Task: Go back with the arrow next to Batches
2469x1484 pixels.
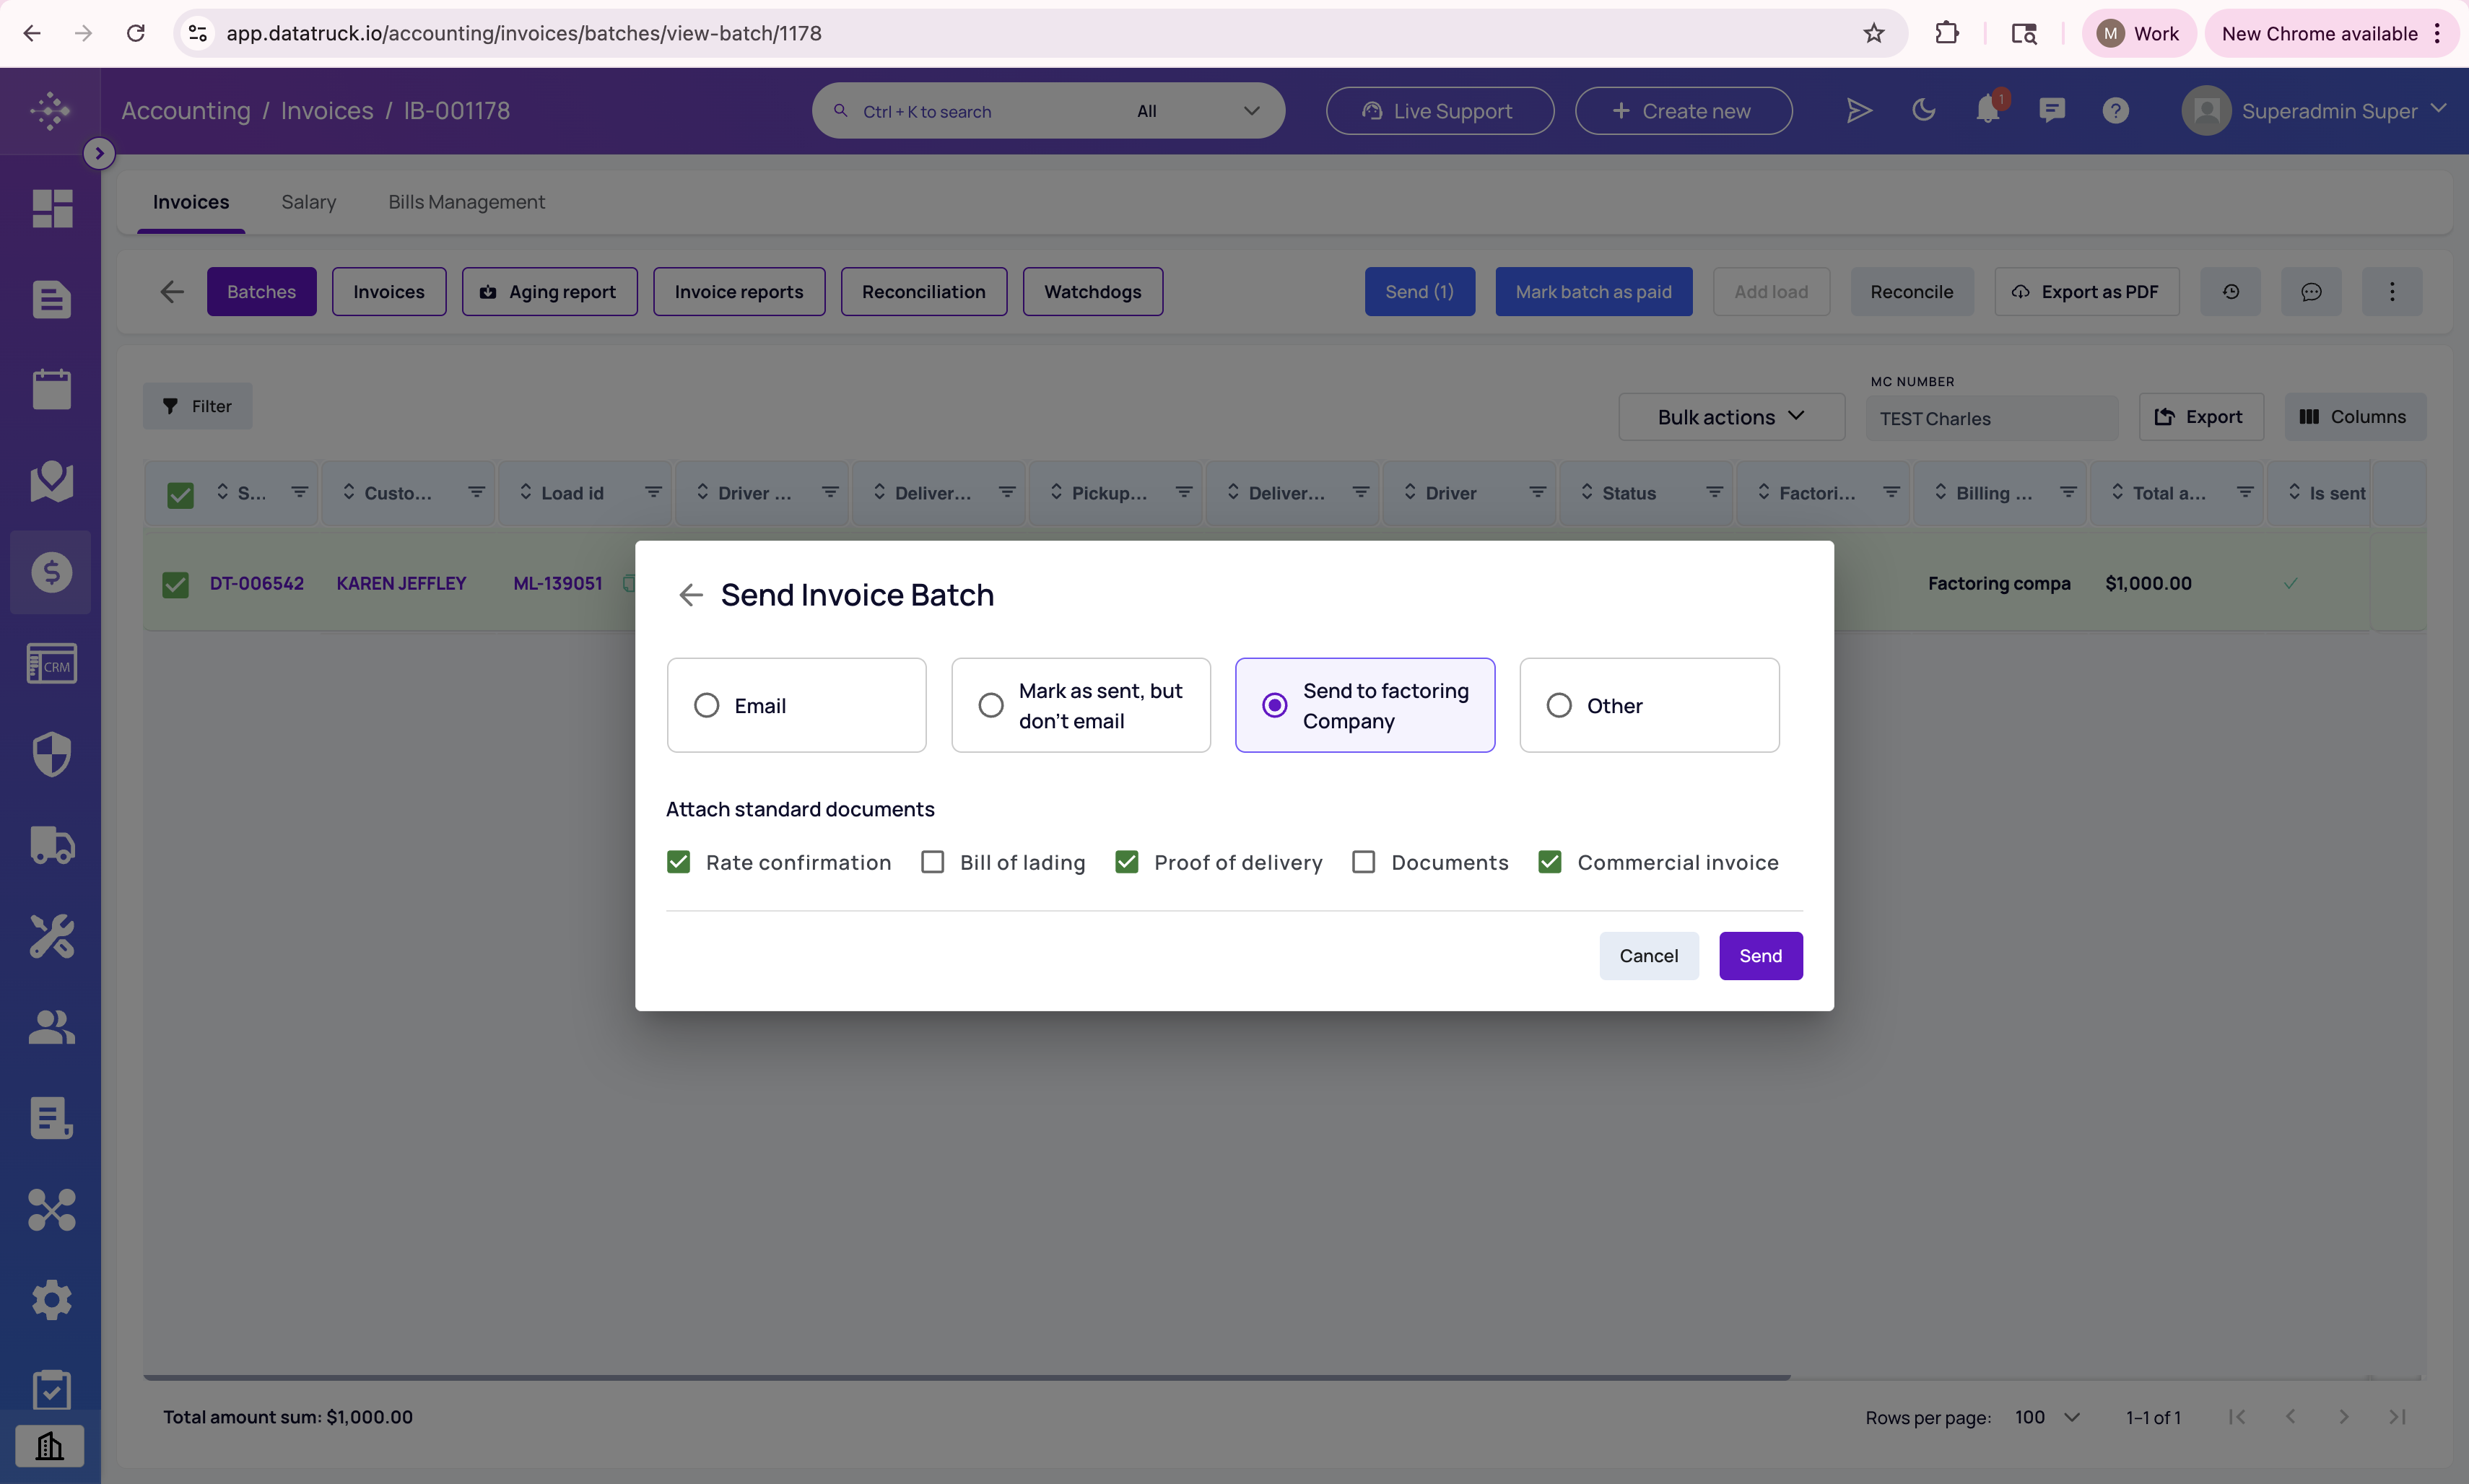Action: click(172, 291)
